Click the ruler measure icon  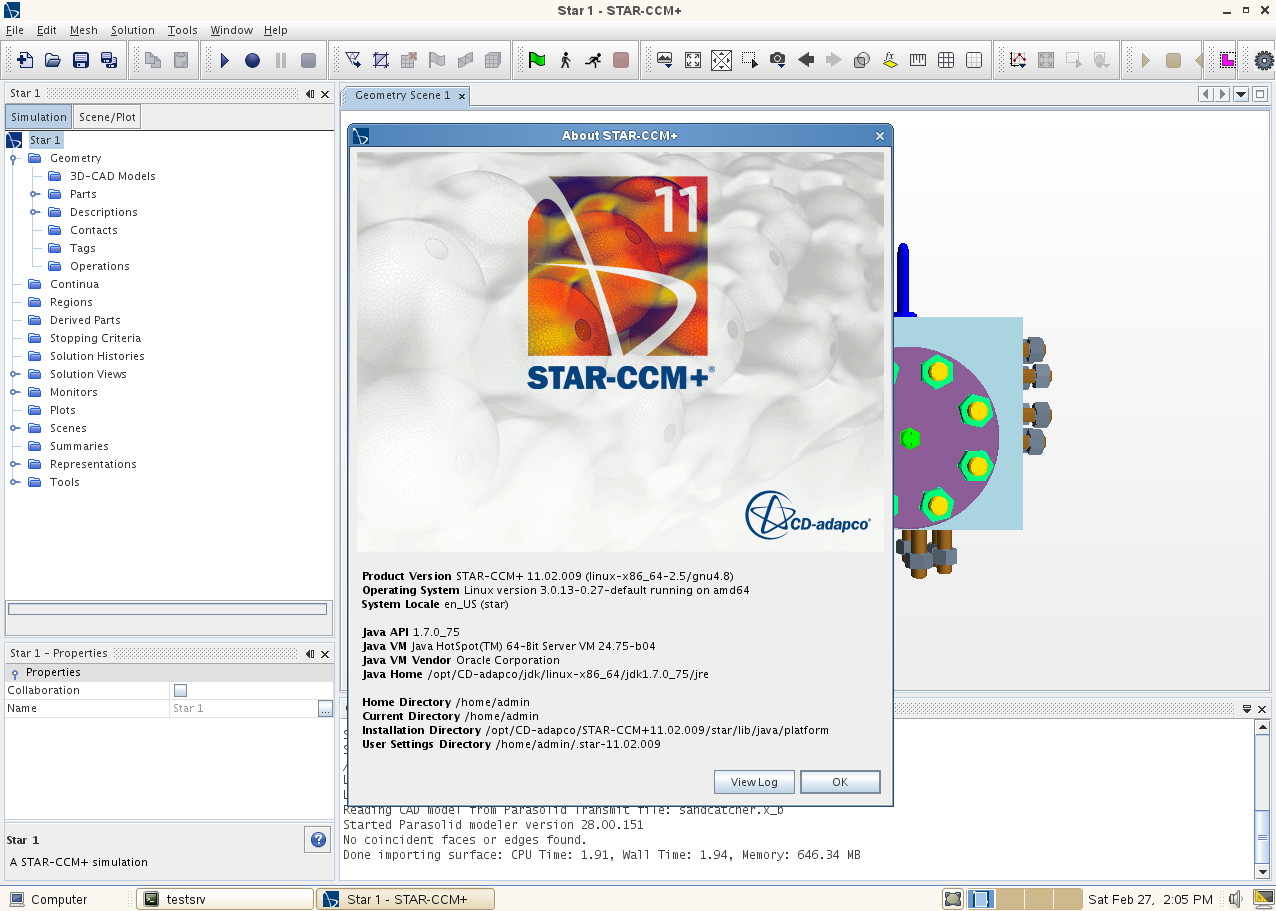pos(918,60)
